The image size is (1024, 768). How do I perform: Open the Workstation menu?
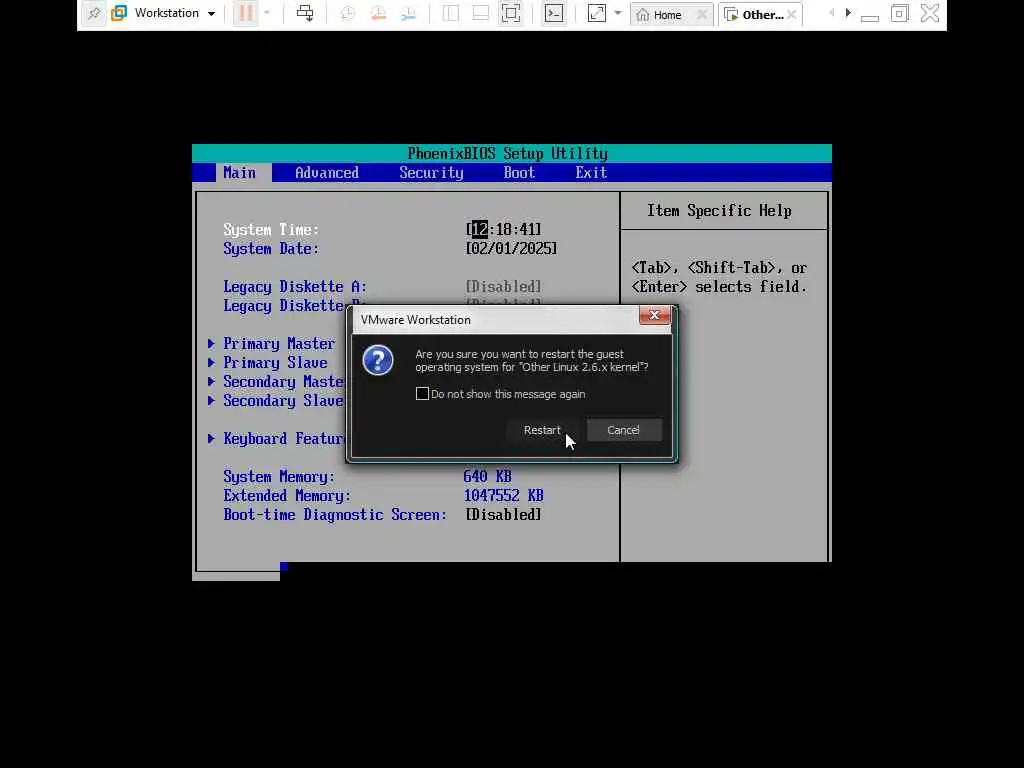coord(164,13)
